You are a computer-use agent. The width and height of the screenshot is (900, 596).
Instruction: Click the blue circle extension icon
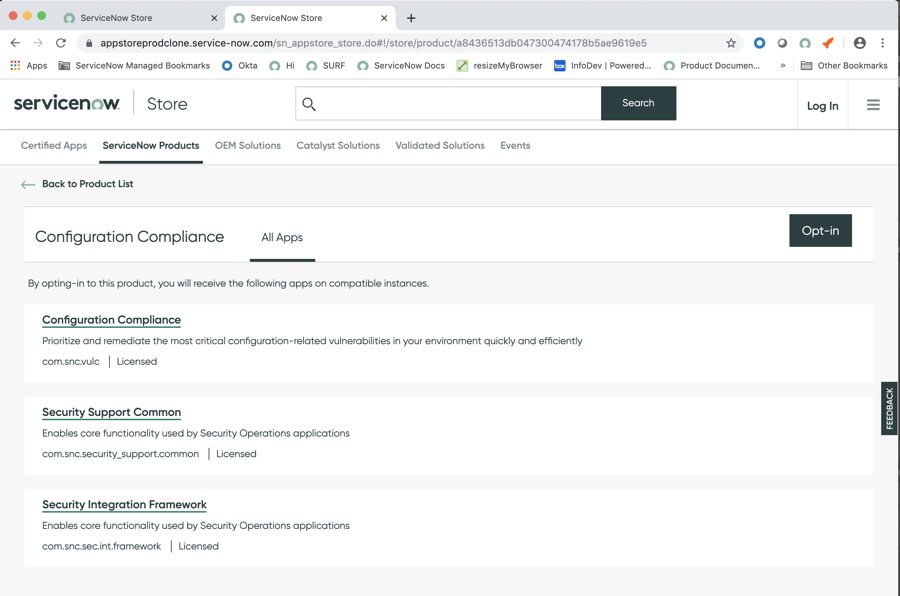(759, 43)
